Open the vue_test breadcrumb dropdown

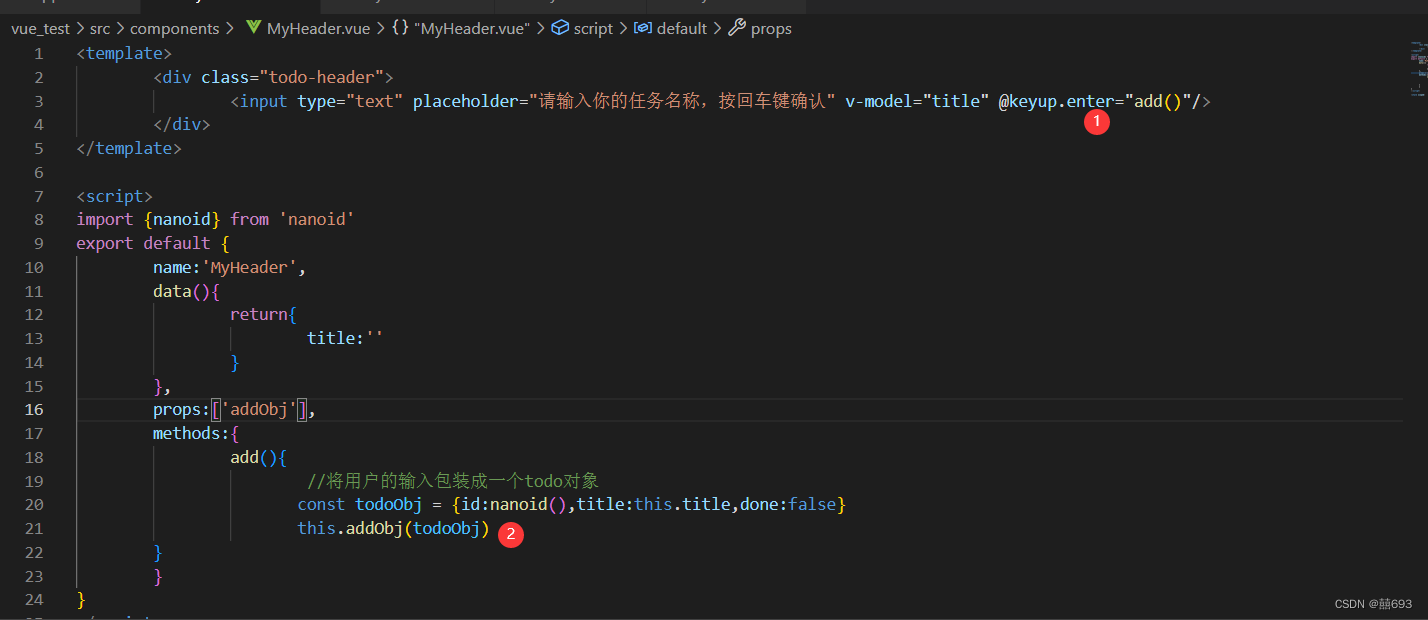point(40,28)
